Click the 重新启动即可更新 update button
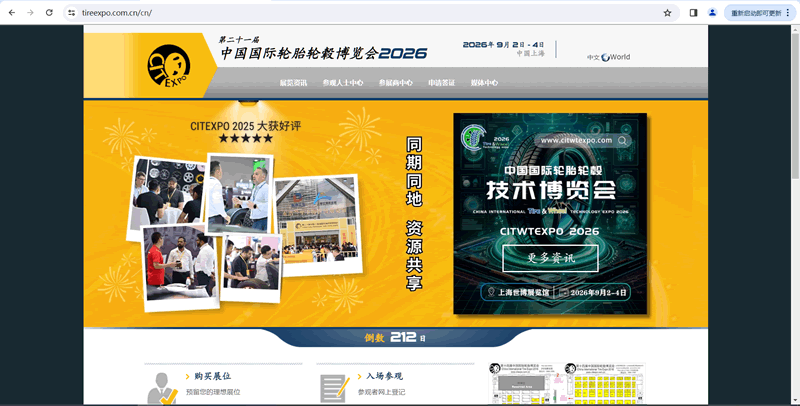 coord(759,13)
